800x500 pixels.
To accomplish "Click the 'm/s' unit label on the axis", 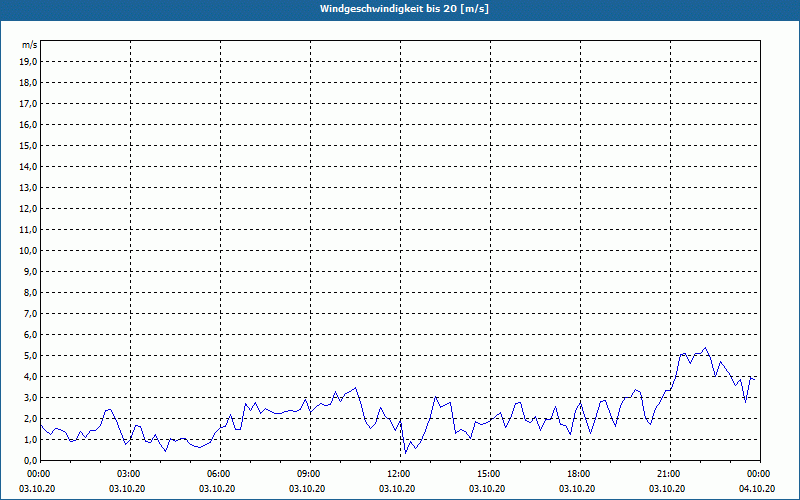I will (x=30, y=45).
